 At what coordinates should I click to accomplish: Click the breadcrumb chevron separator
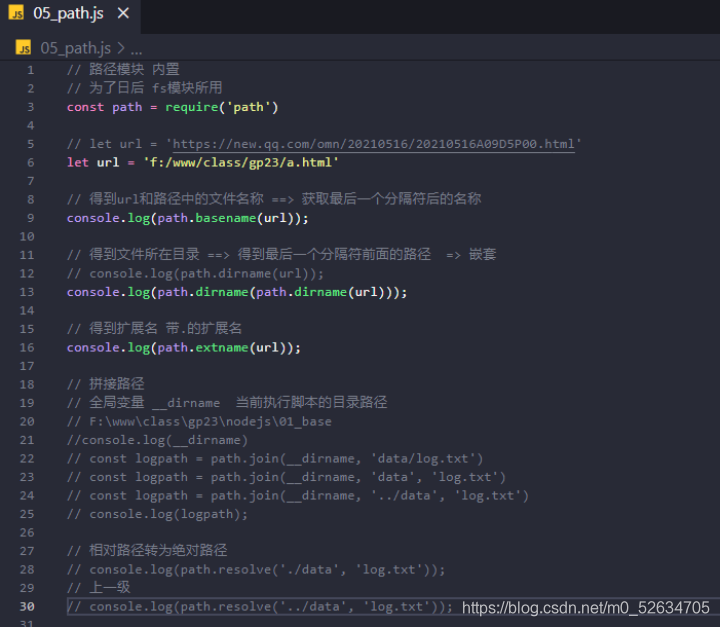click(x=121, y=48)
